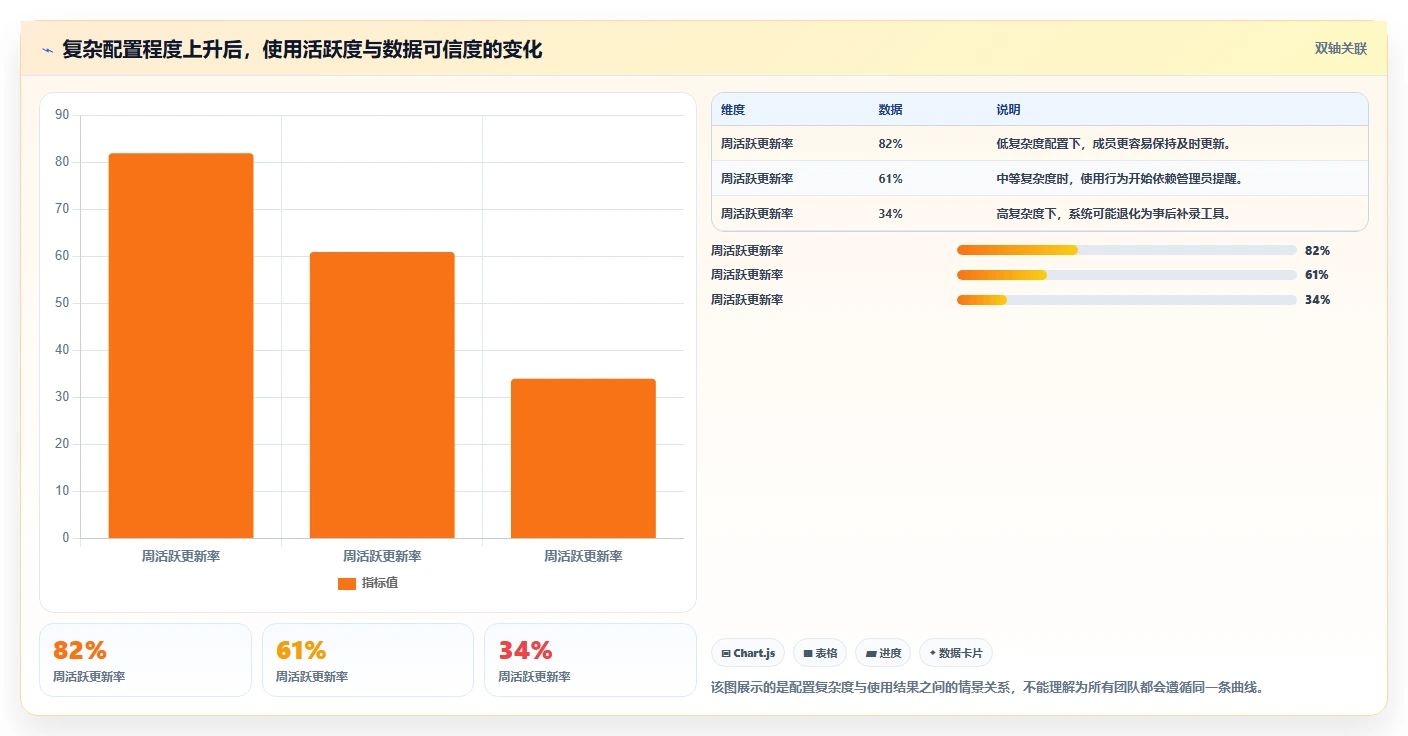This screenshot has width=1408, height=736.
Task: Click the middle chart bar at 61
Action: [x=382, y=395]
